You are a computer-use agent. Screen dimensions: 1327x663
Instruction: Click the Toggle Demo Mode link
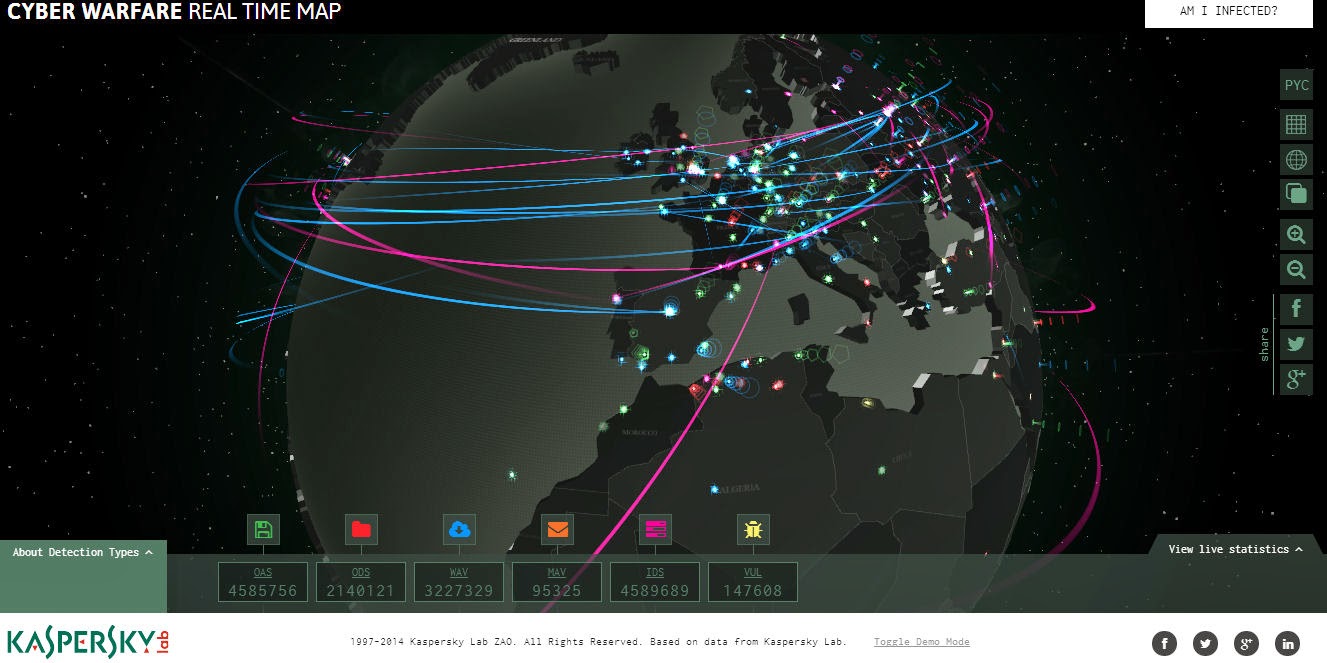pyautogui.click(x=922, y=642)
